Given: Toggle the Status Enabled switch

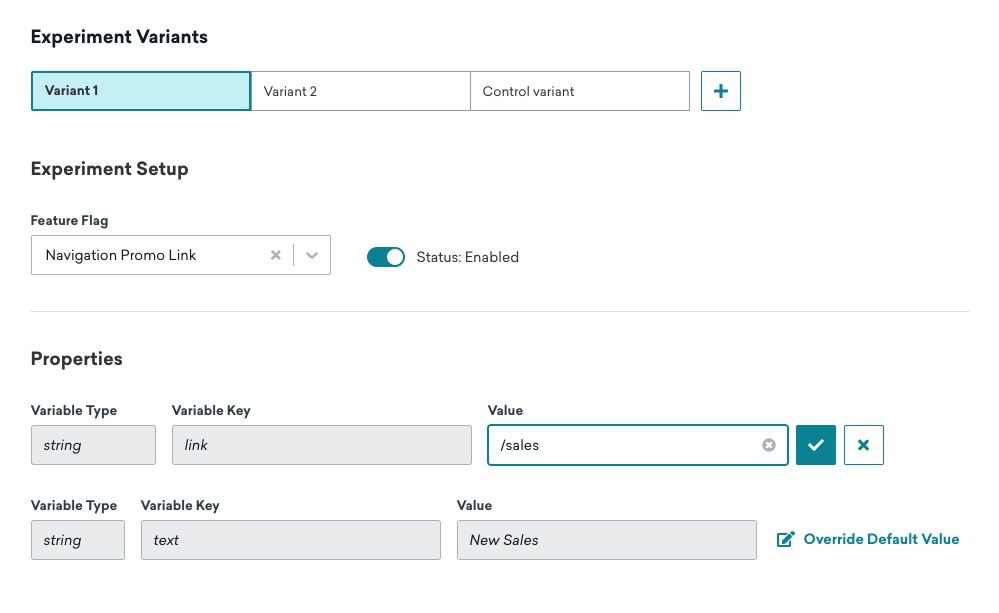Looking at the screenshot, I should (385, 257).
